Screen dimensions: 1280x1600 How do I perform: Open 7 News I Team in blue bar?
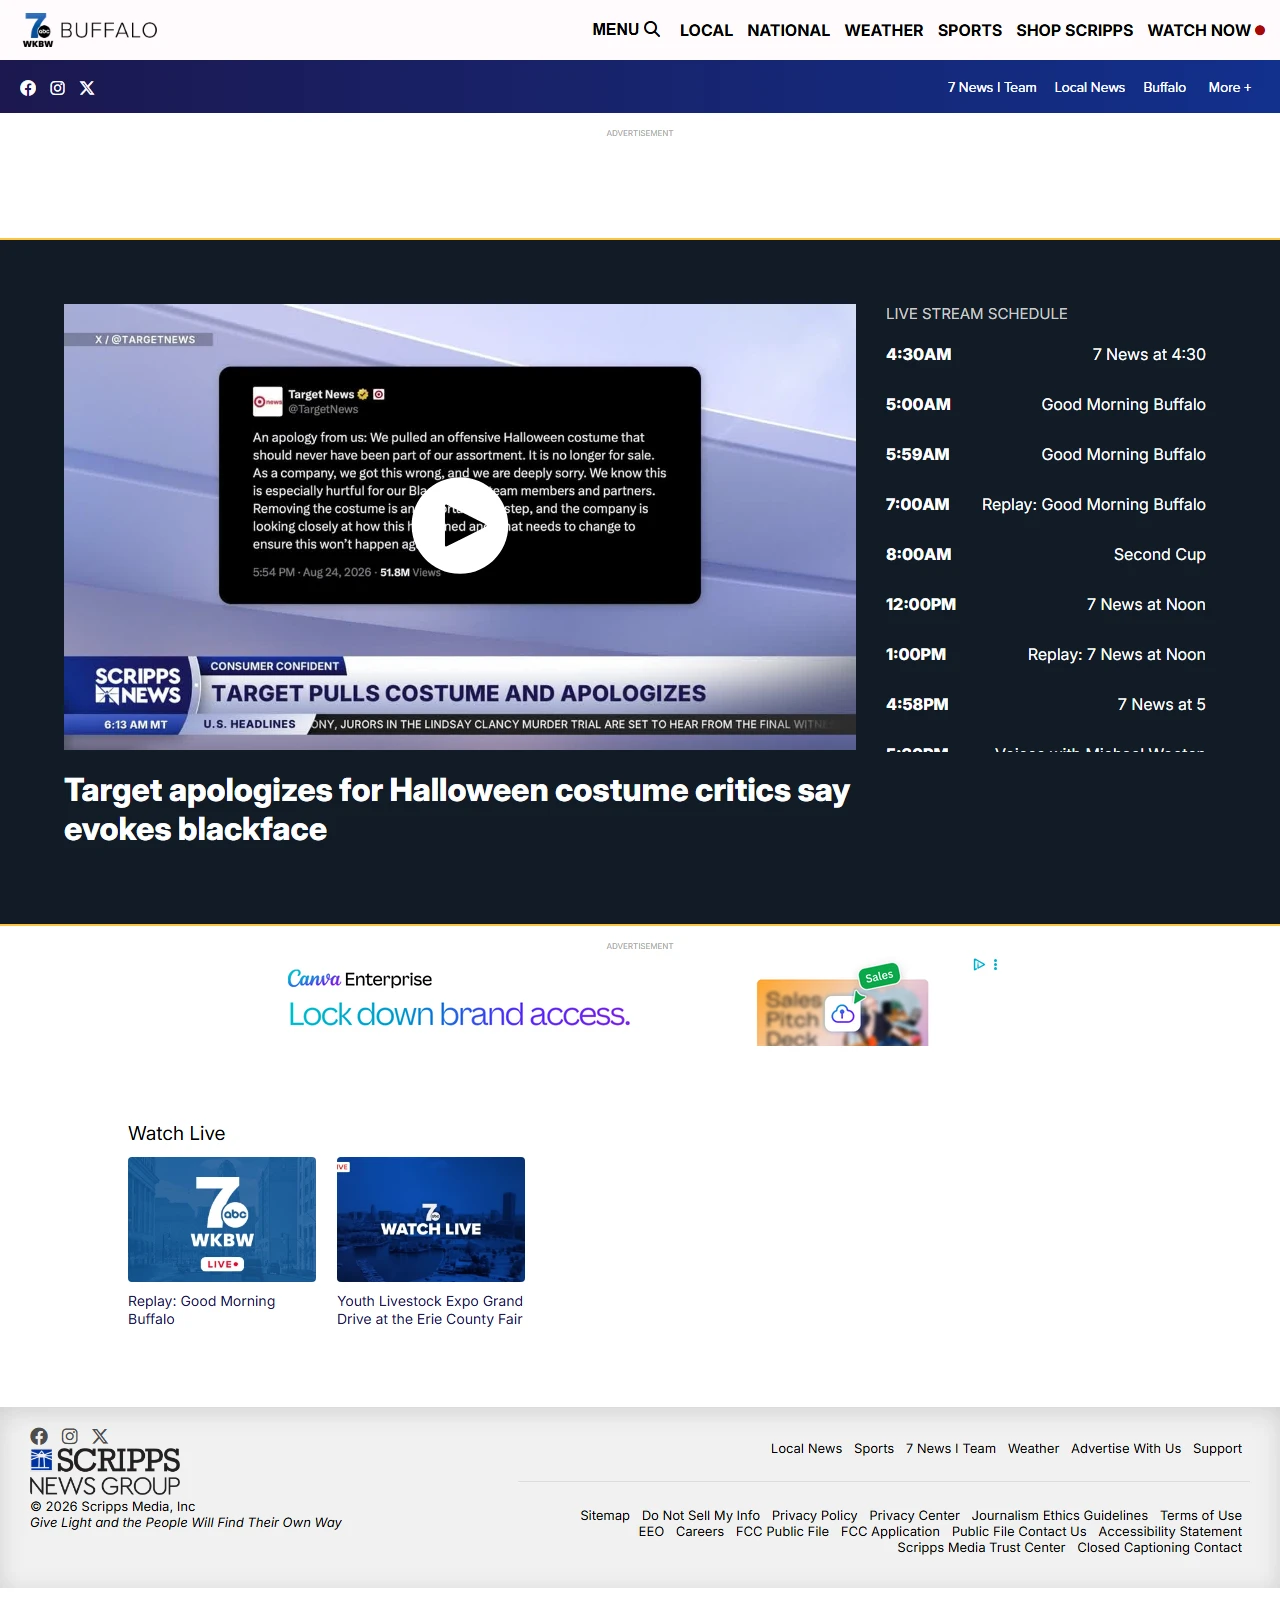[x=992, y=87]
